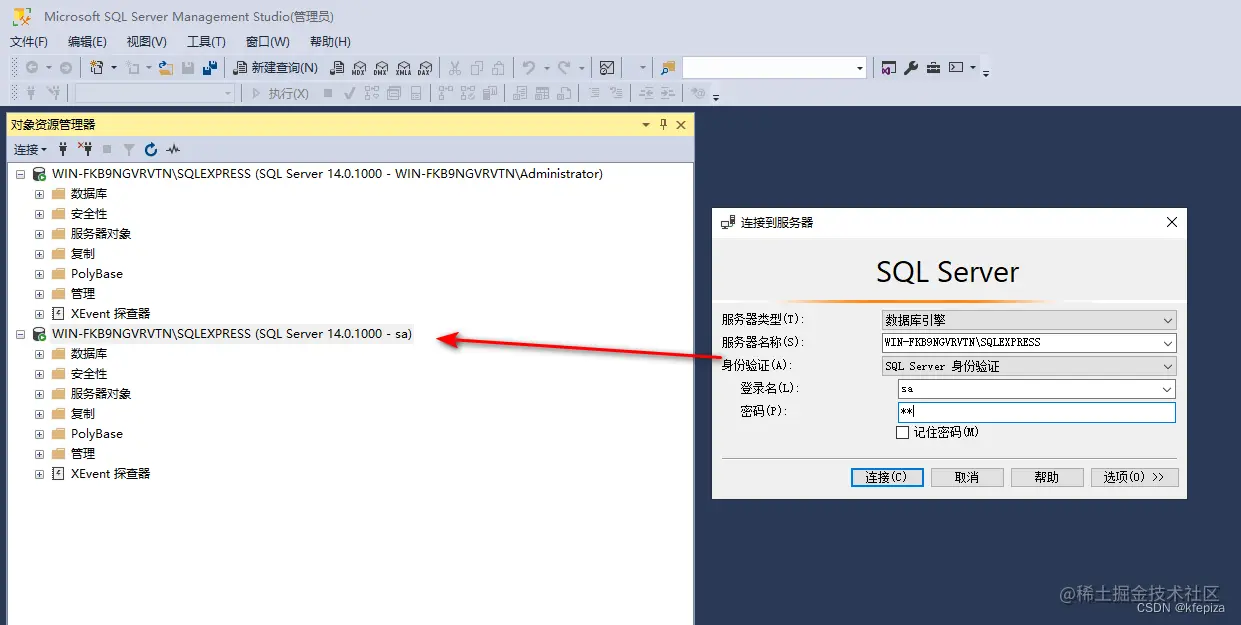Open the 视图(V) menu

tap(147, 42)
